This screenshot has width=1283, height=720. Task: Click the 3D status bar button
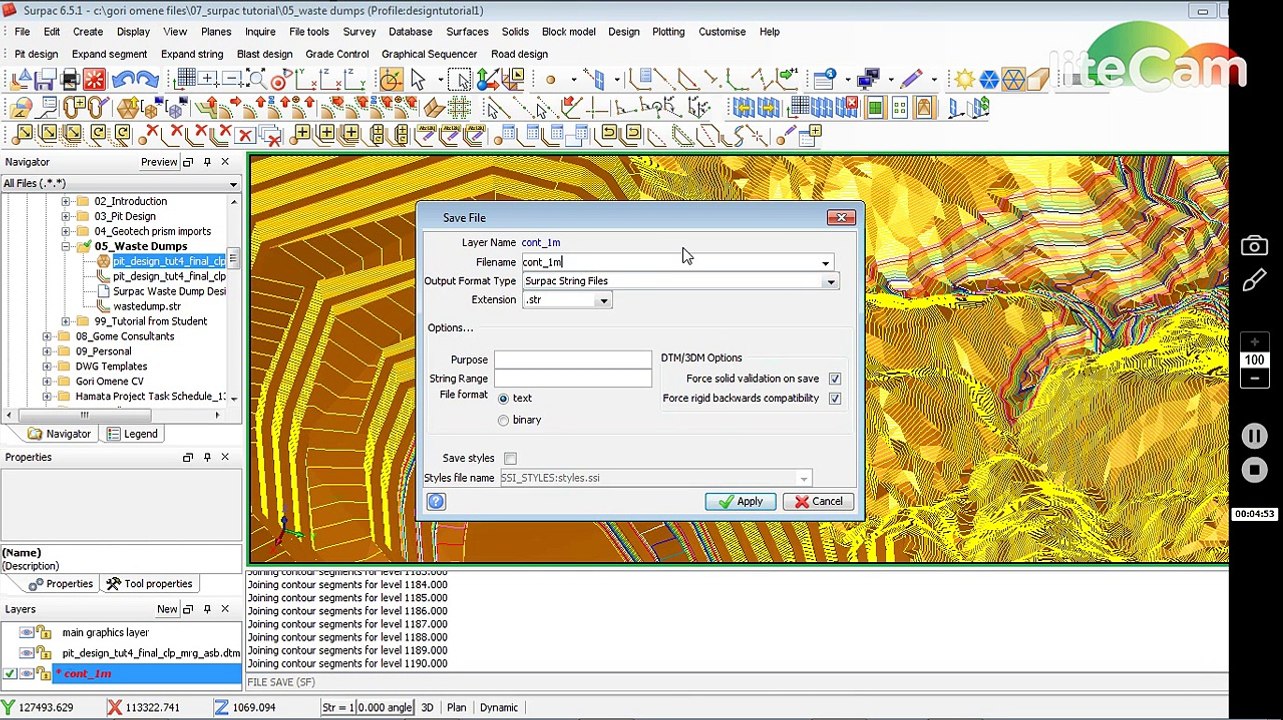427,707
